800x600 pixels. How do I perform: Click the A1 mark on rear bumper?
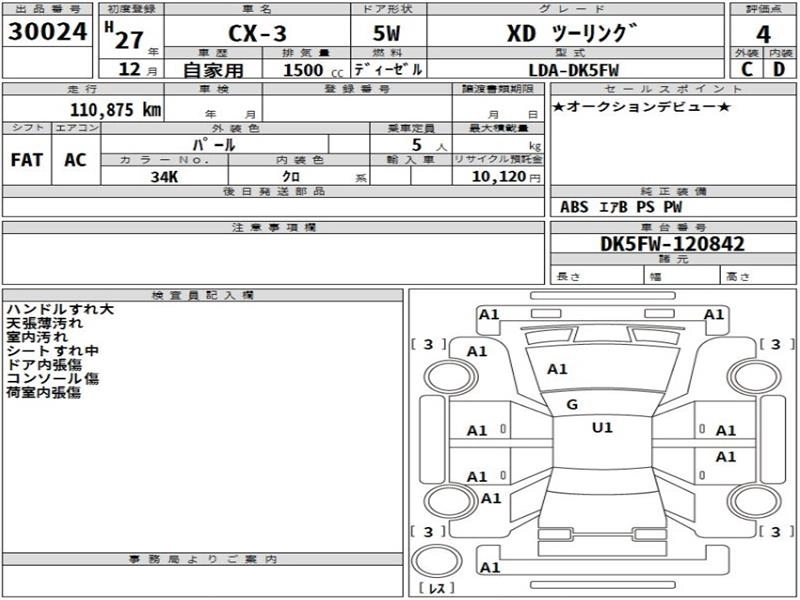tap(490, 567)
